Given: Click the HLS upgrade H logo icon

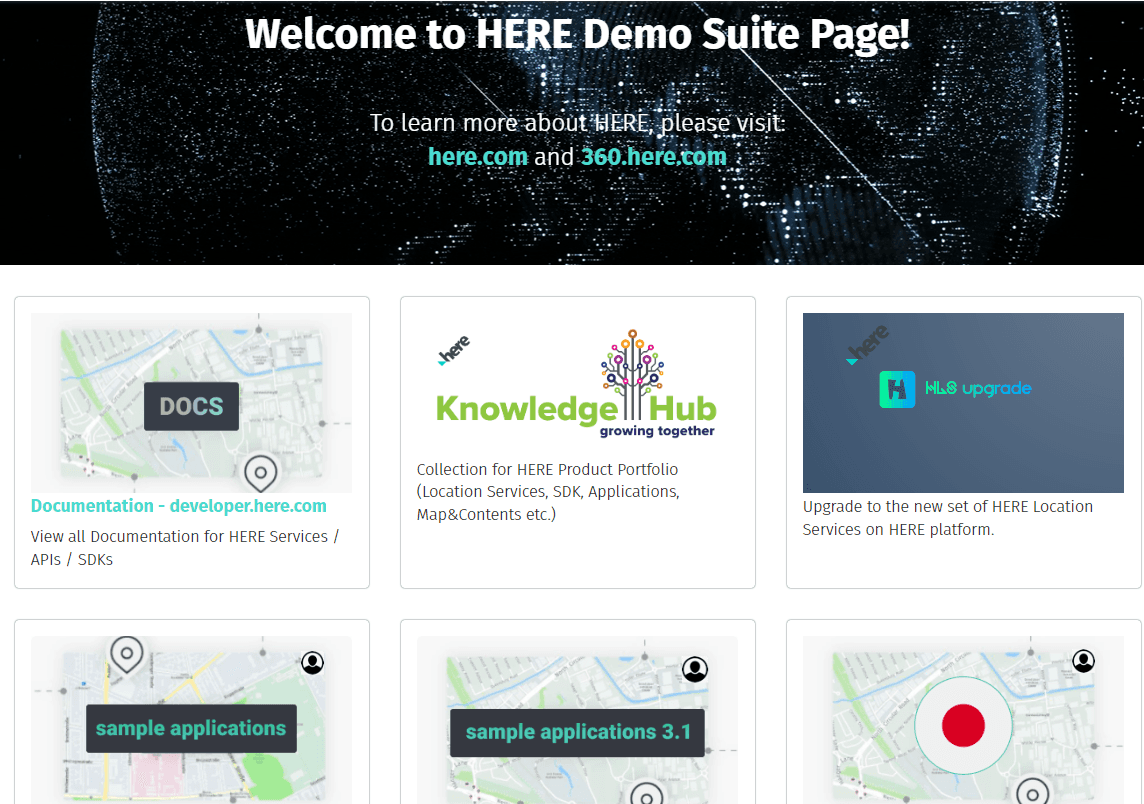Looking at the screenshot, I should (897, 389).
